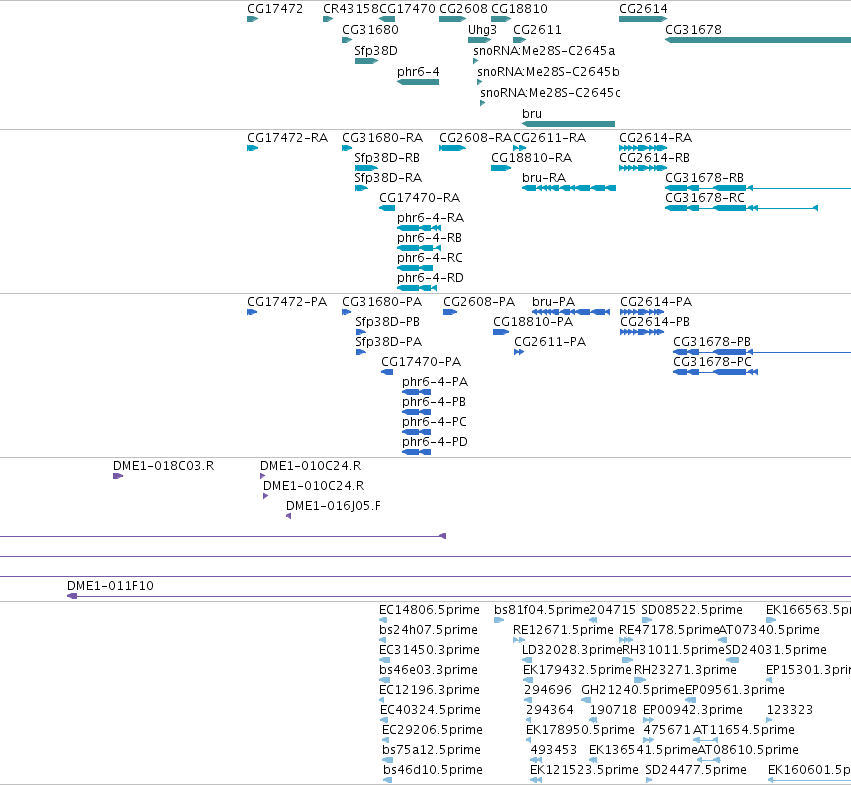Select the CG31678-RB transcript label

[704, 178]
